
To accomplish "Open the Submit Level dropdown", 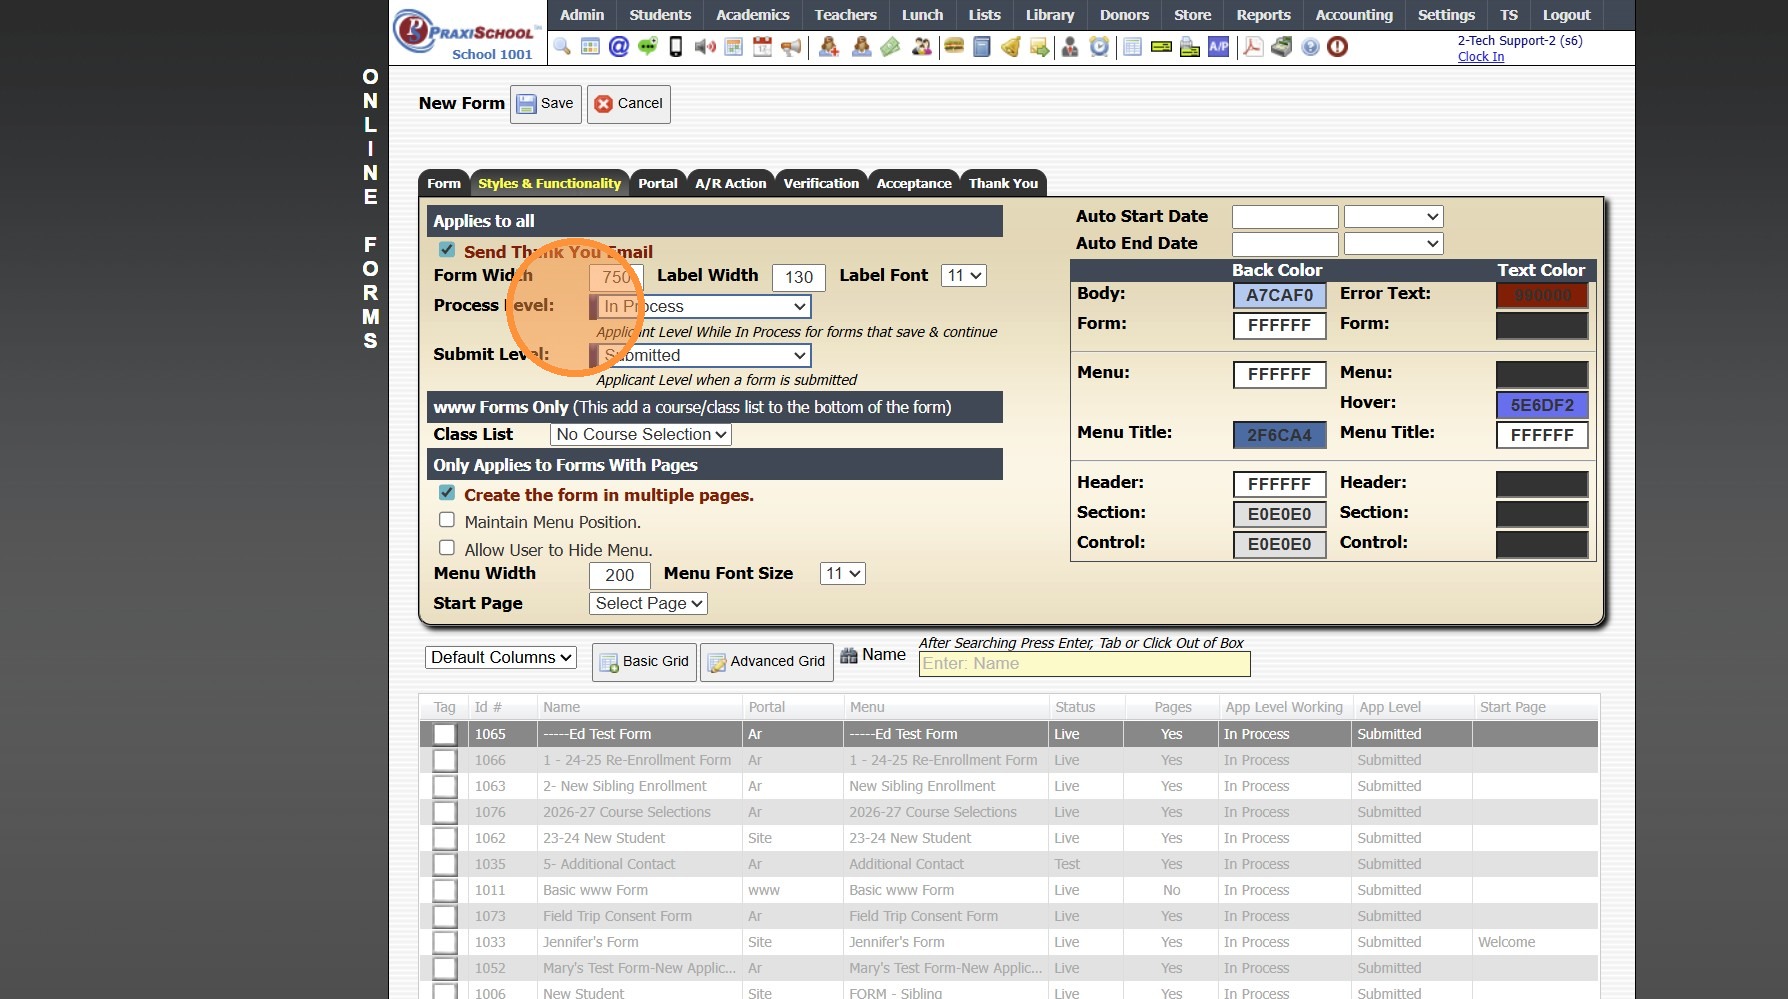I will (x=700, y=355).
